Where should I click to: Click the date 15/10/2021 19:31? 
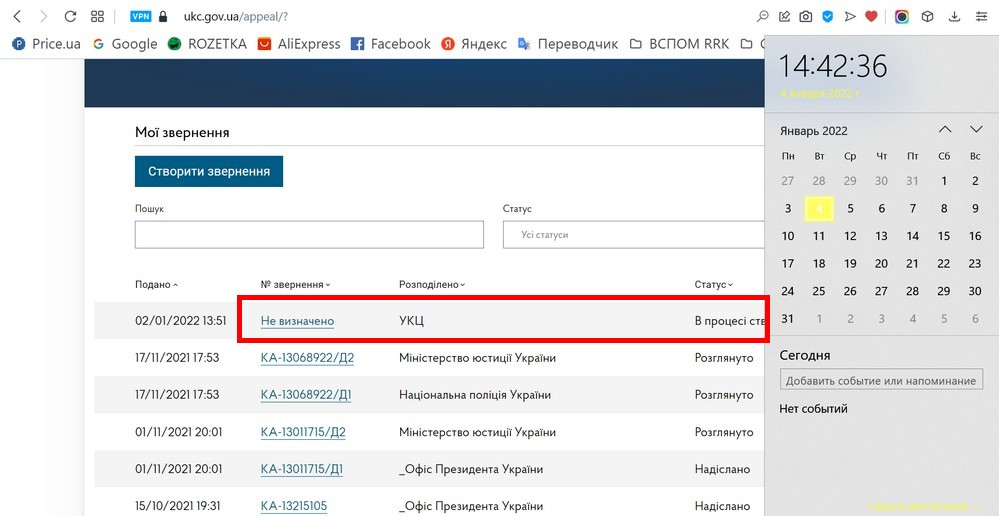coord(178,506)
